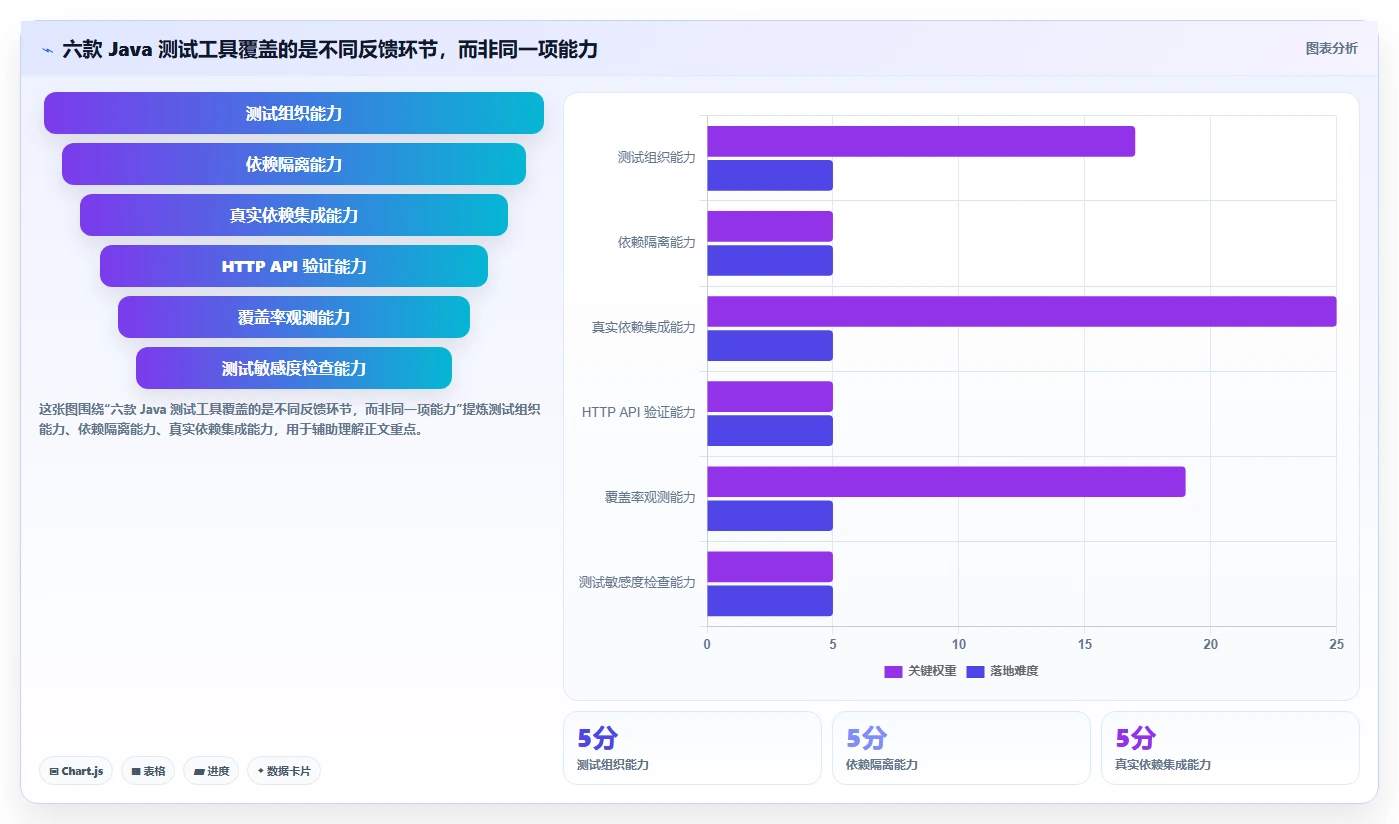Toggle the 关键权重 legend item
The width and height of the screenshot is (1399, 824).
coord(920,671)
